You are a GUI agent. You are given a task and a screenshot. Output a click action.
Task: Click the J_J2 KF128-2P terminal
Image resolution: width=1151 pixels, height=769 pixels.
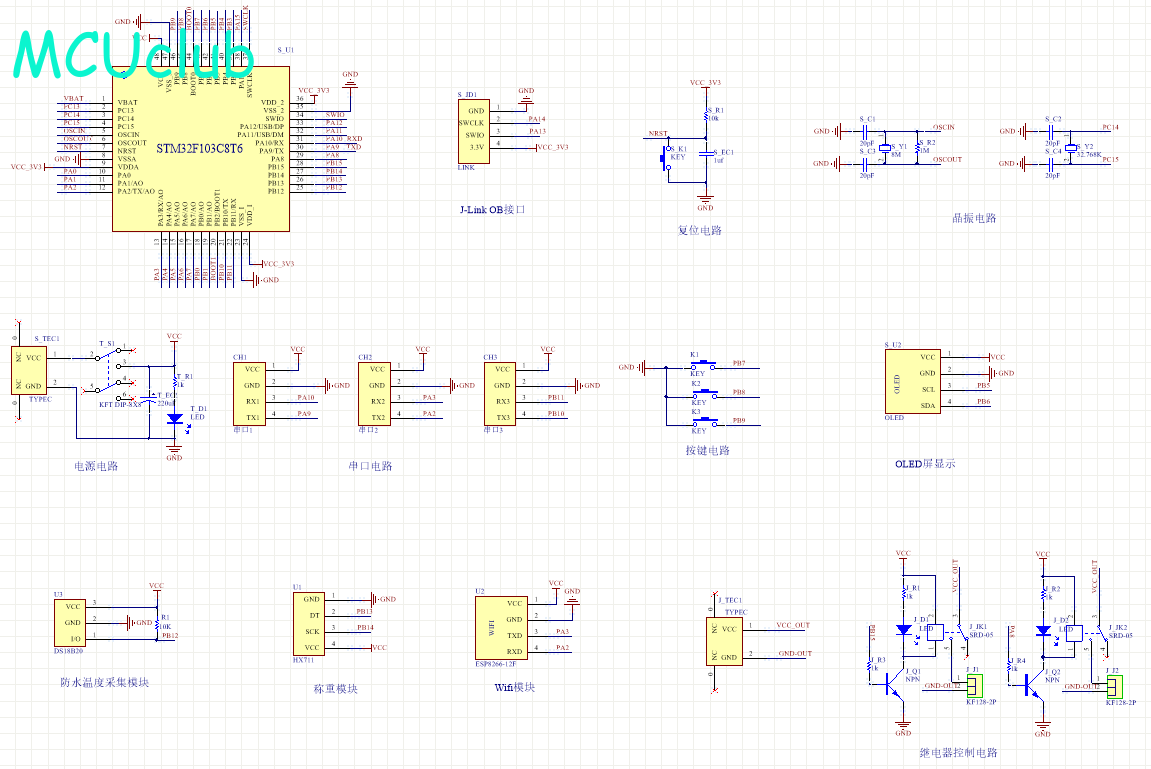(x=1114, y=686)
